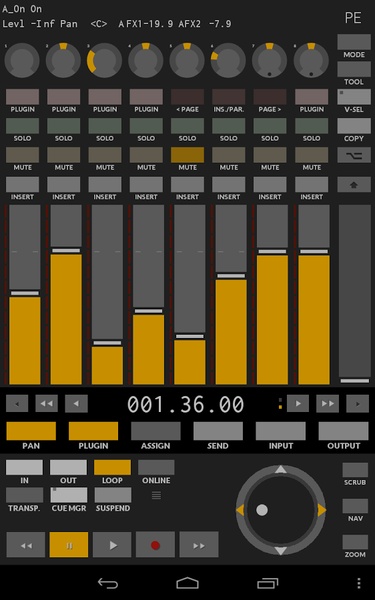
Task: Arm recording with the red record button
Action: coord(155,544)
